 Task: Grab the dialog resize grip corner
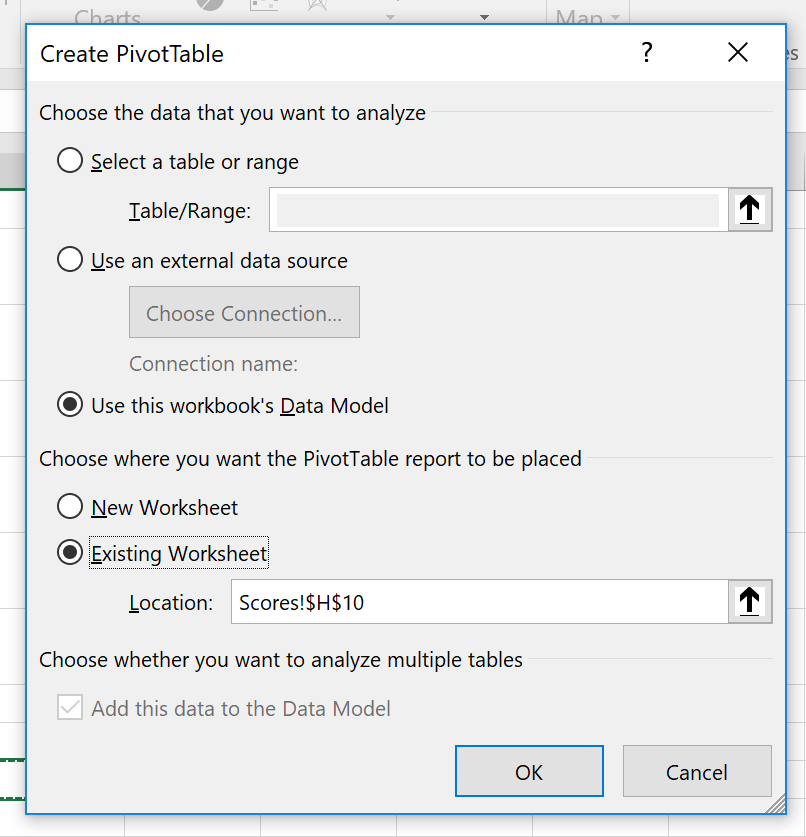(776, 804)
